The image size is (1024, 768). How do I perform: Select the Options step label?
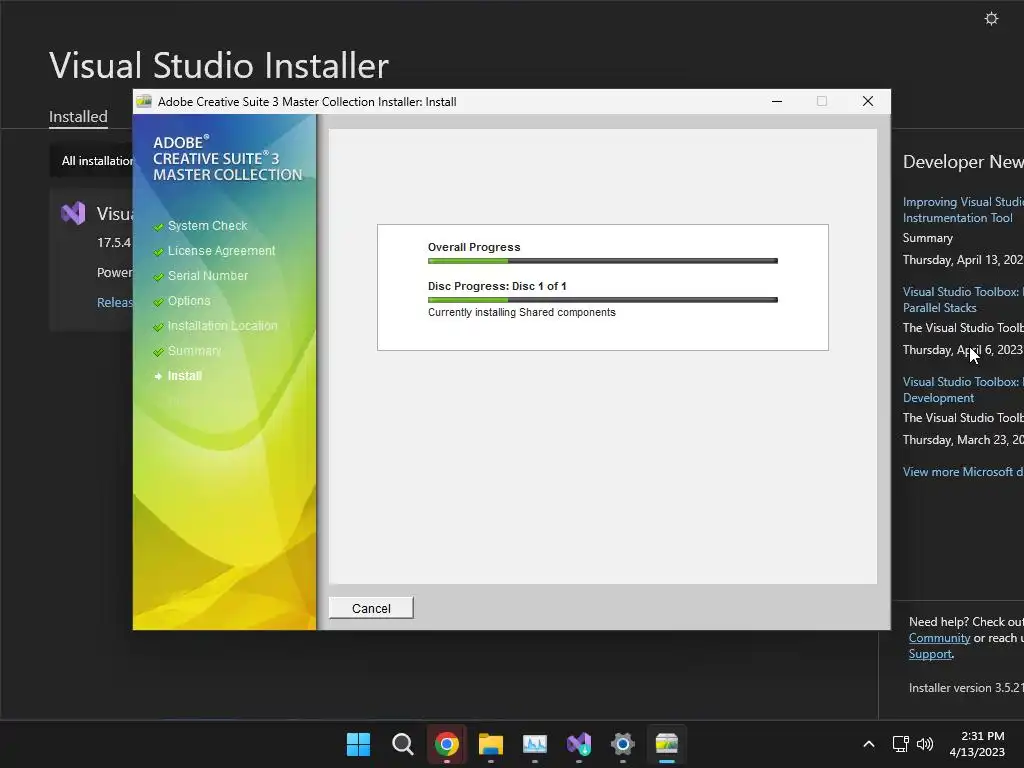pyautogui.click(x=189, y=300)
